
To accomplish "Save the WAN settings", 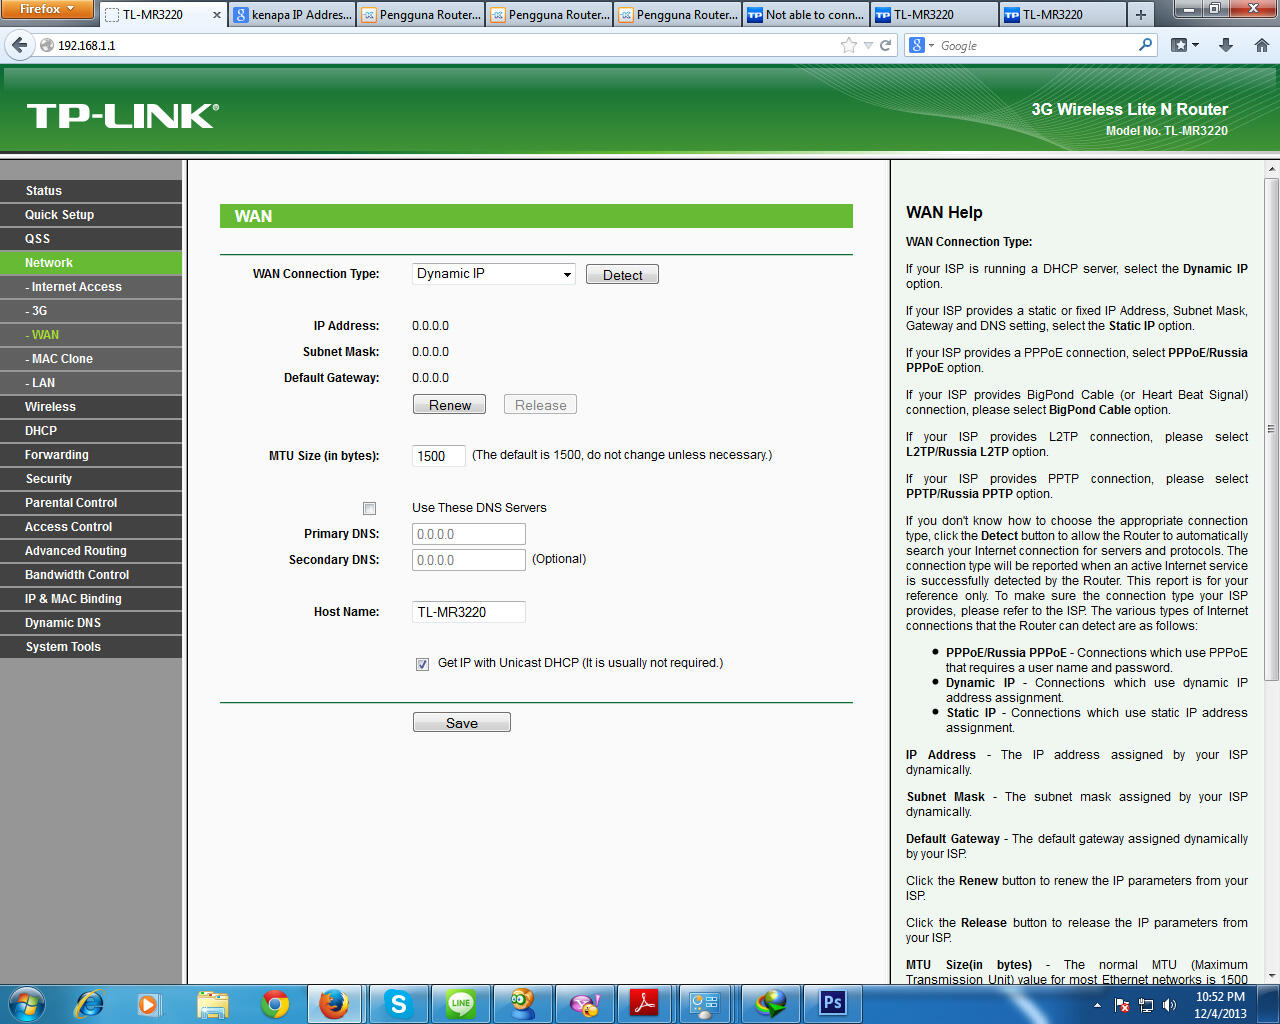I will pos(462,723).
